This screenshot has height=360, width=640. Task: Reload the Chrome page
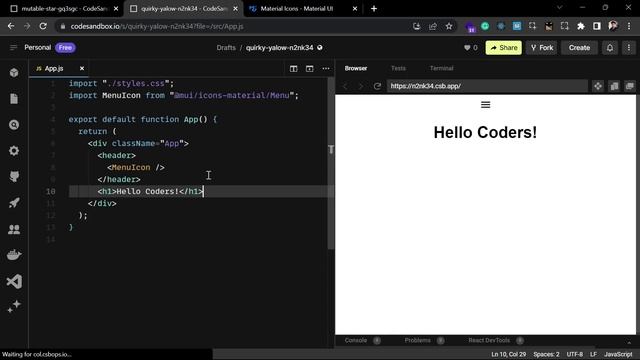[x=43, y=26]
